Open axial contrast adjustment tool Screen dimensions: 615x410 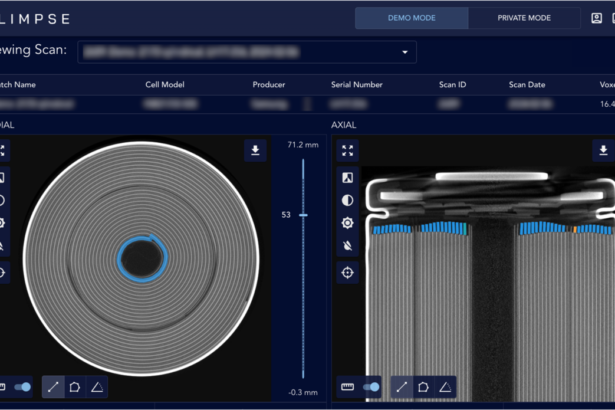(347, 199)
